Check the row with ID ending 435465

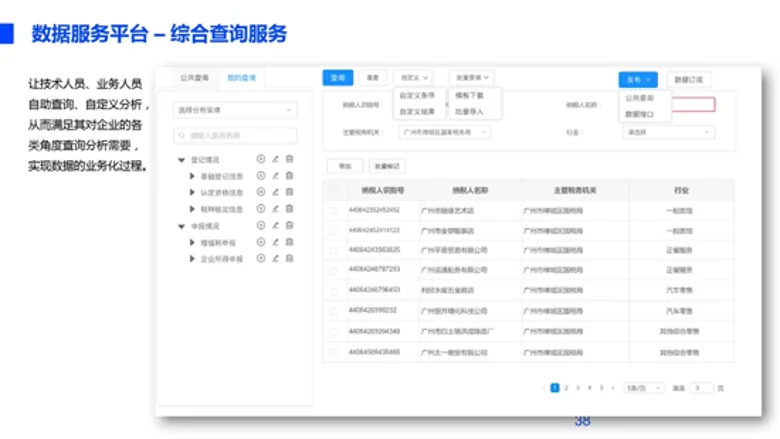coord(333,352)
